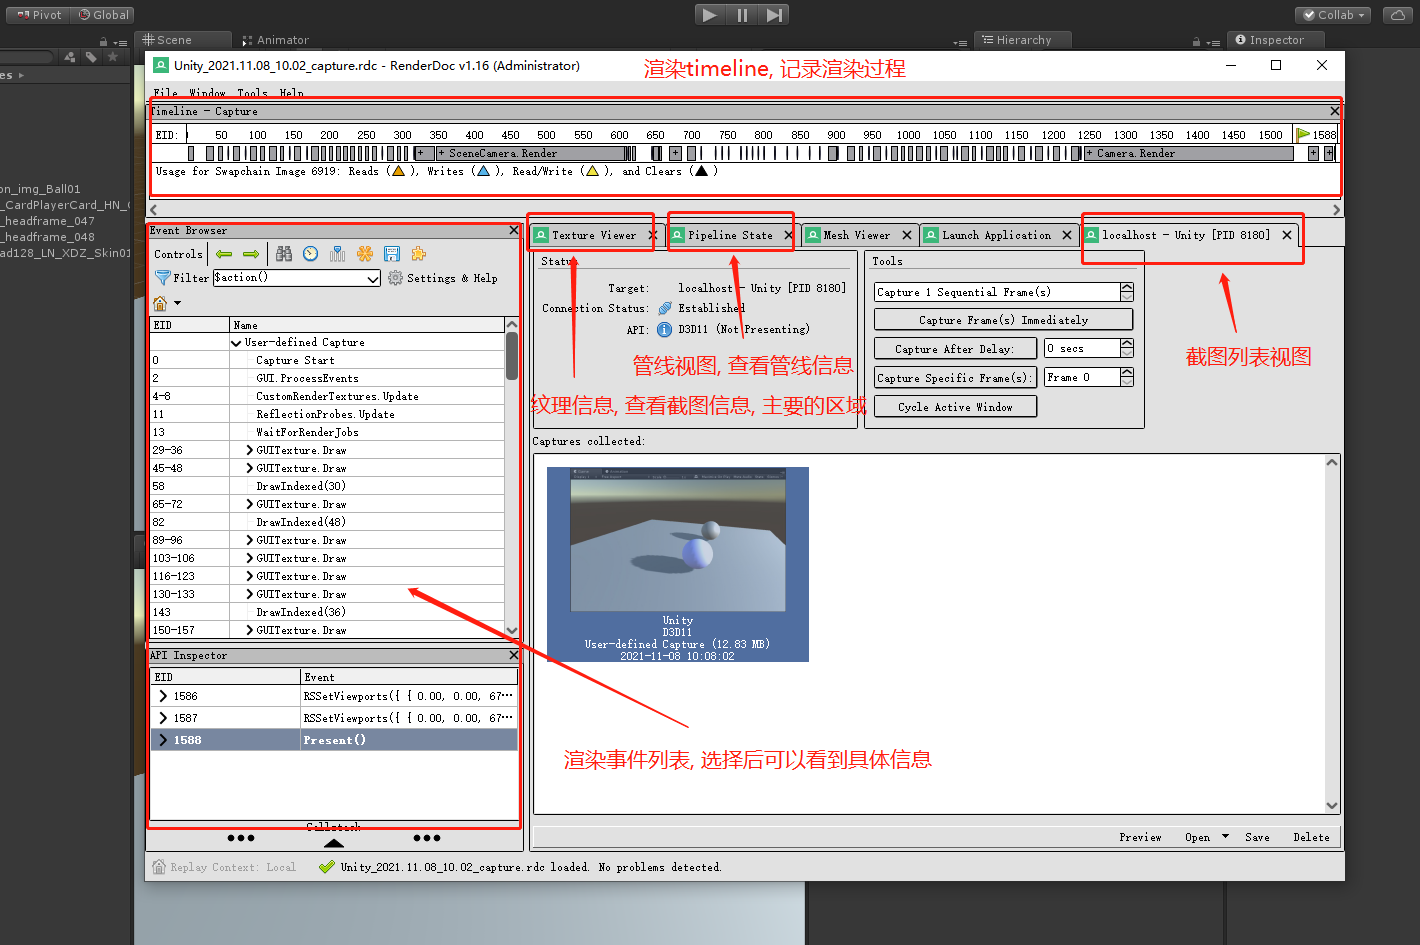Screen dimensions: 1420x945
Task: Go to next event with green right arrow
Action: click(251, 254)
